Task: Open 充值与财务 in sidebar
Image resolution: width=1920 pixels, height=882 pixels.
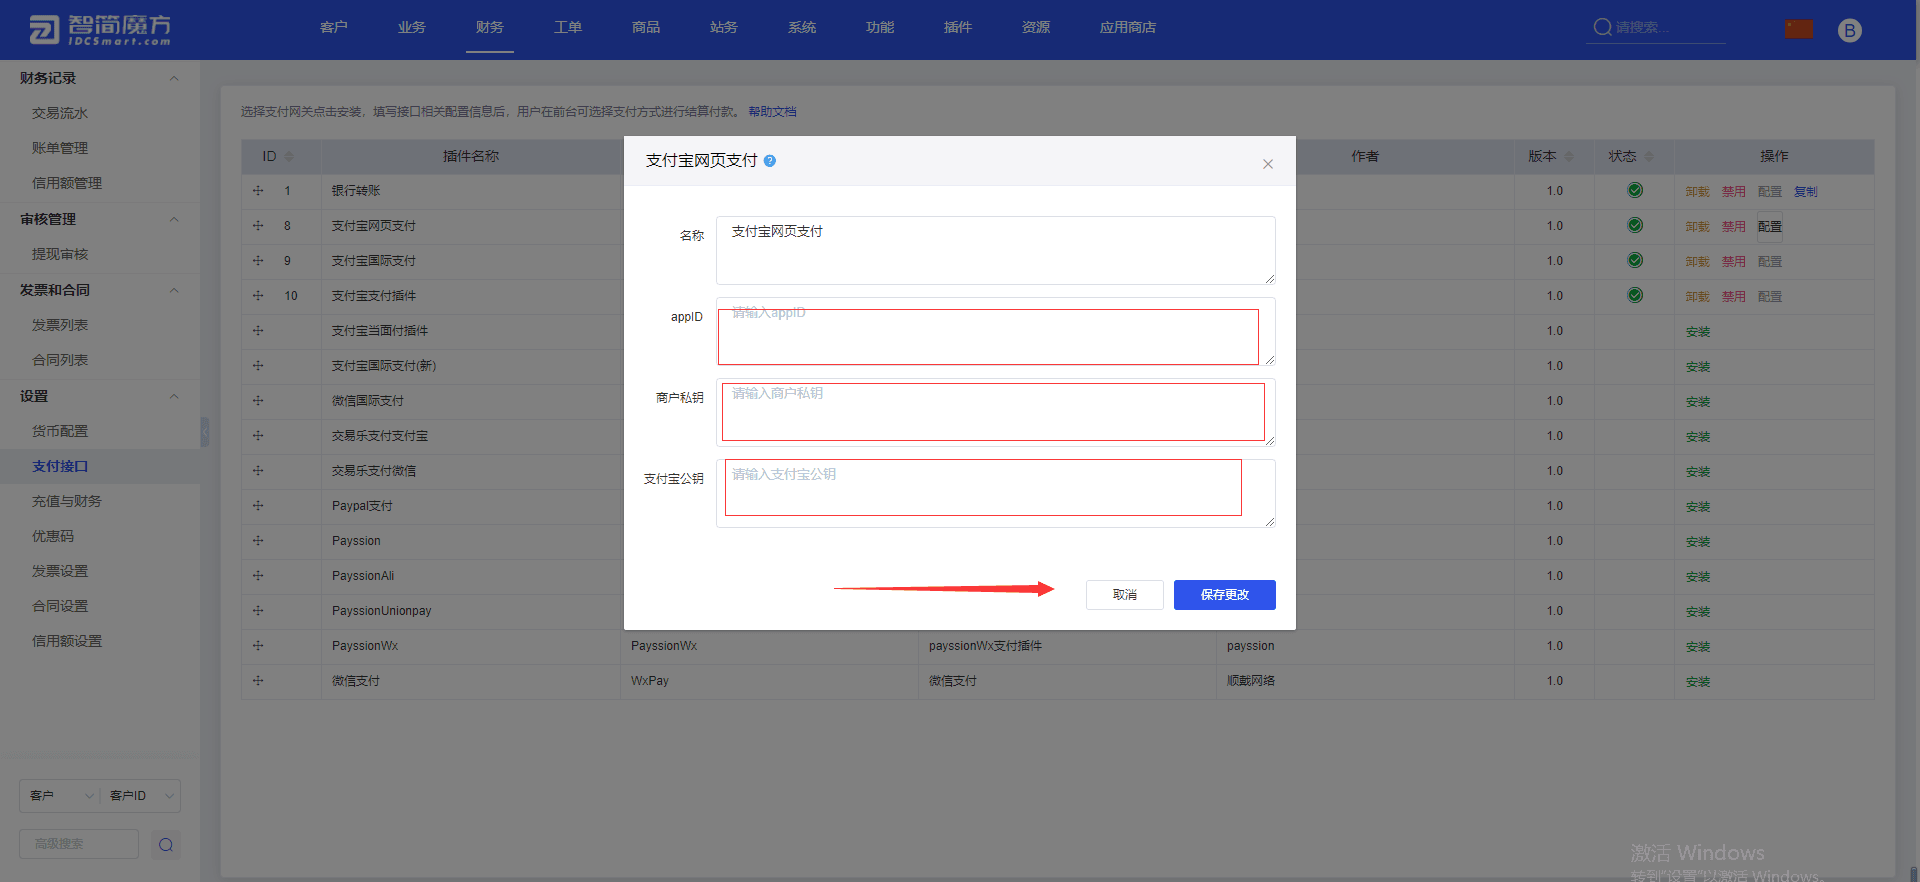Action: (67, 501)
